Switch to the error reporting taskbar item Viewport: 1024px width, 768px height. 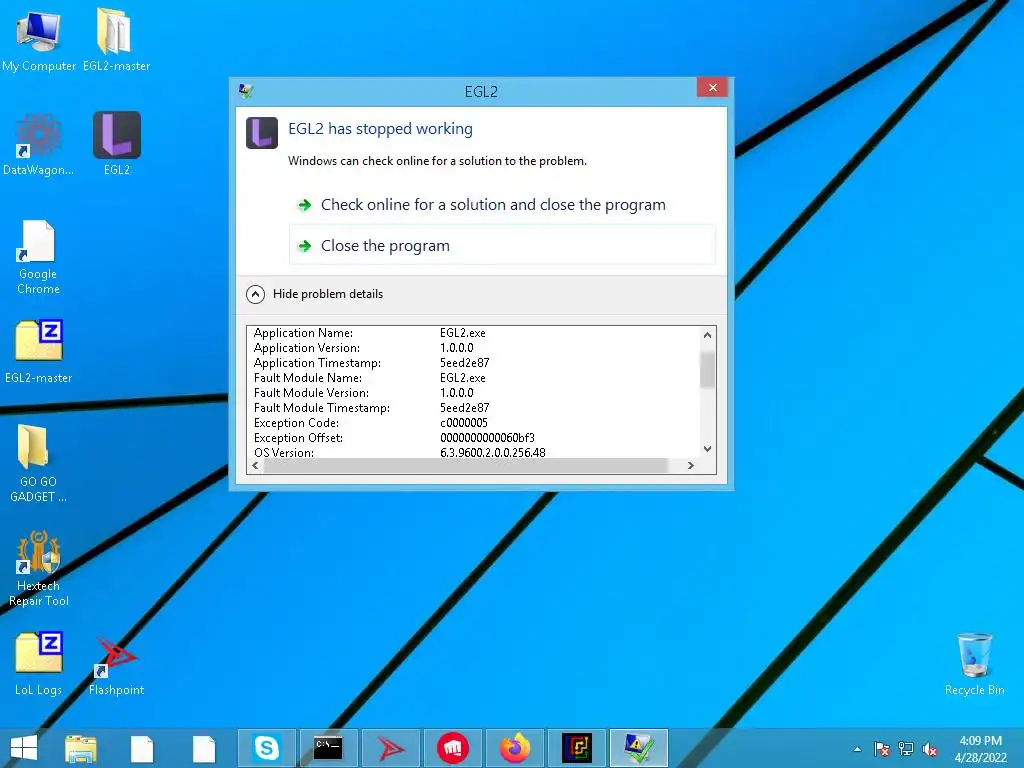pyautogui.click(x=639, y=748)
